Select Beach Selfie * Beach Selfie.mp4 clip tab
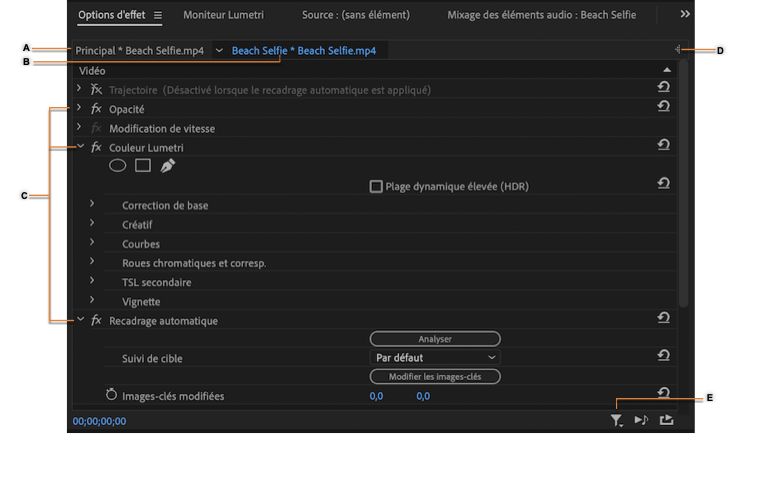760x499 pixels. (x=304, y=51)
